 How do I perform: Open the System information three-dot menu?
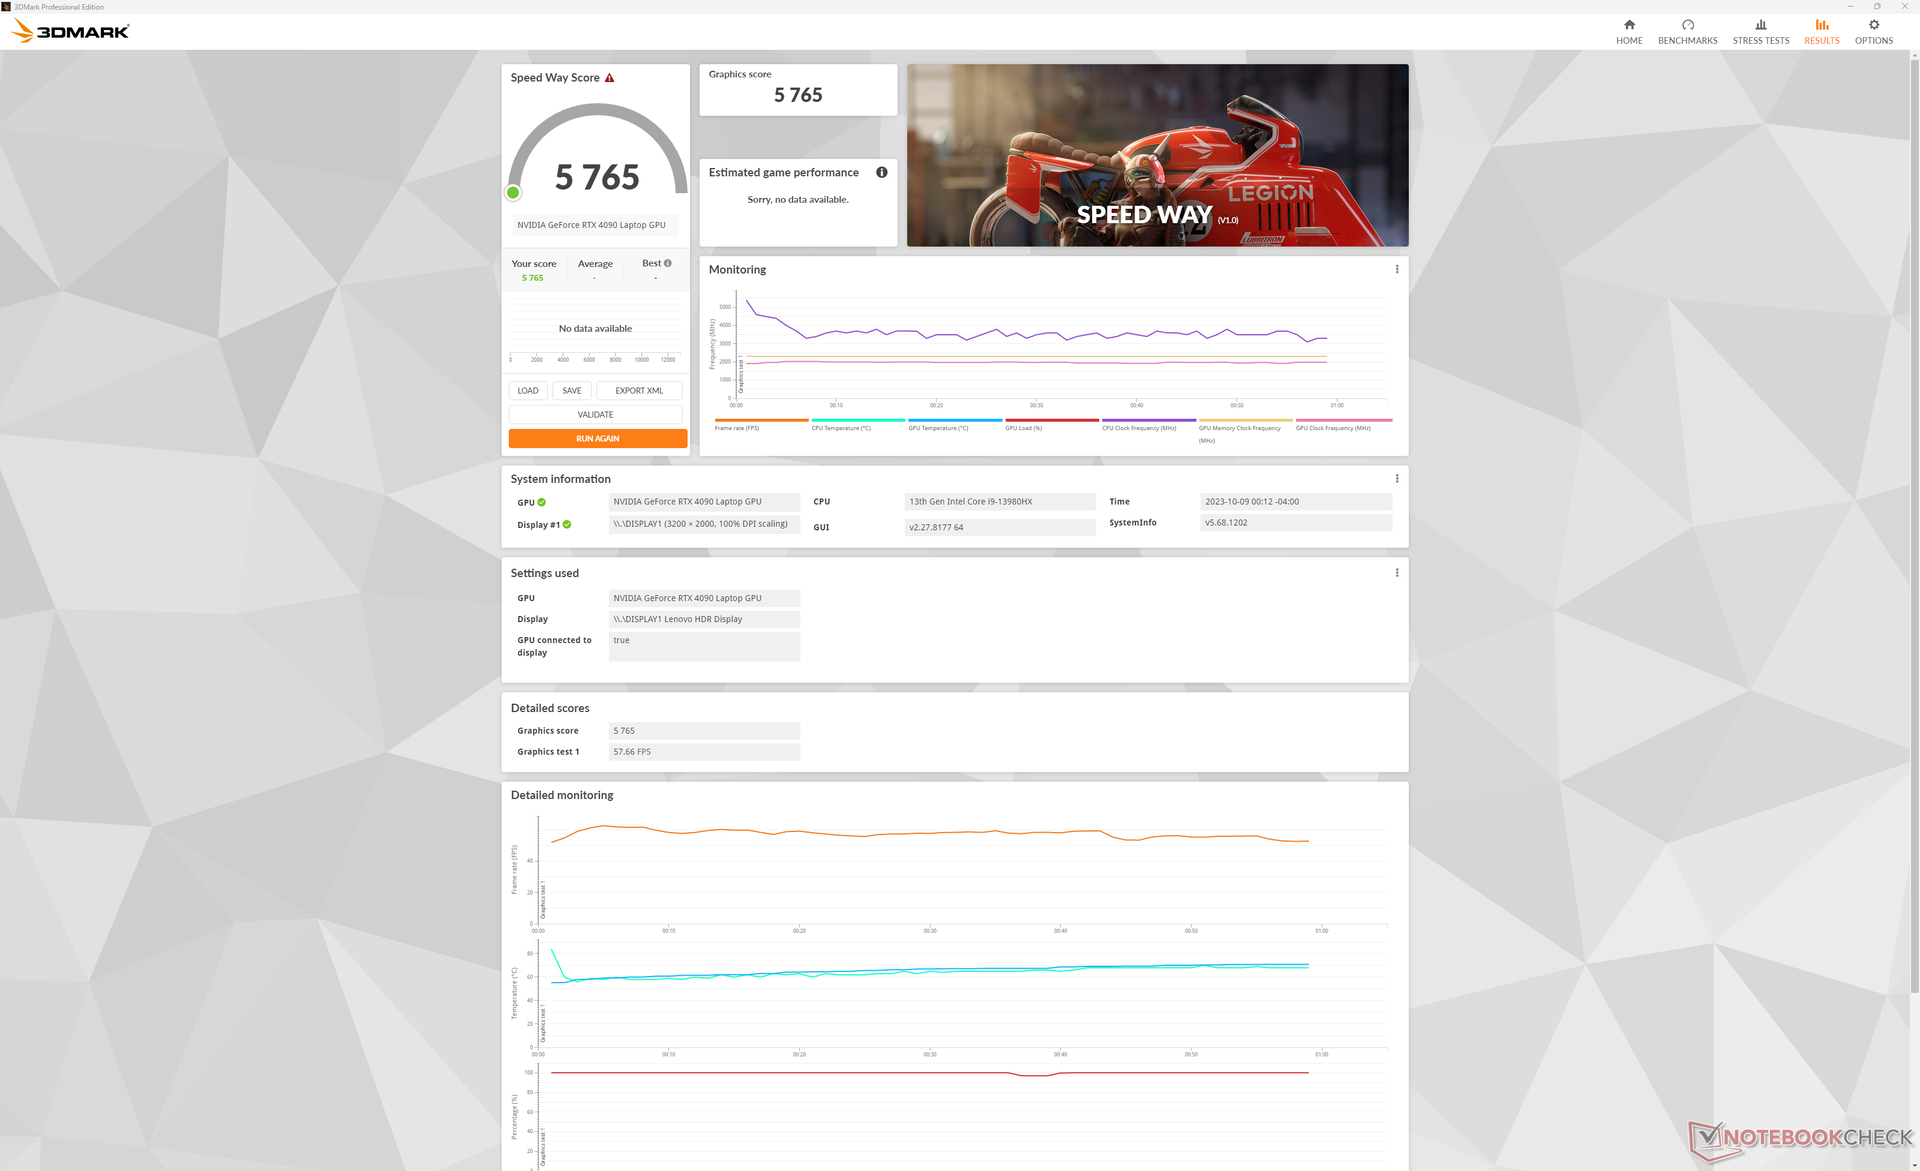(1396, 479)
